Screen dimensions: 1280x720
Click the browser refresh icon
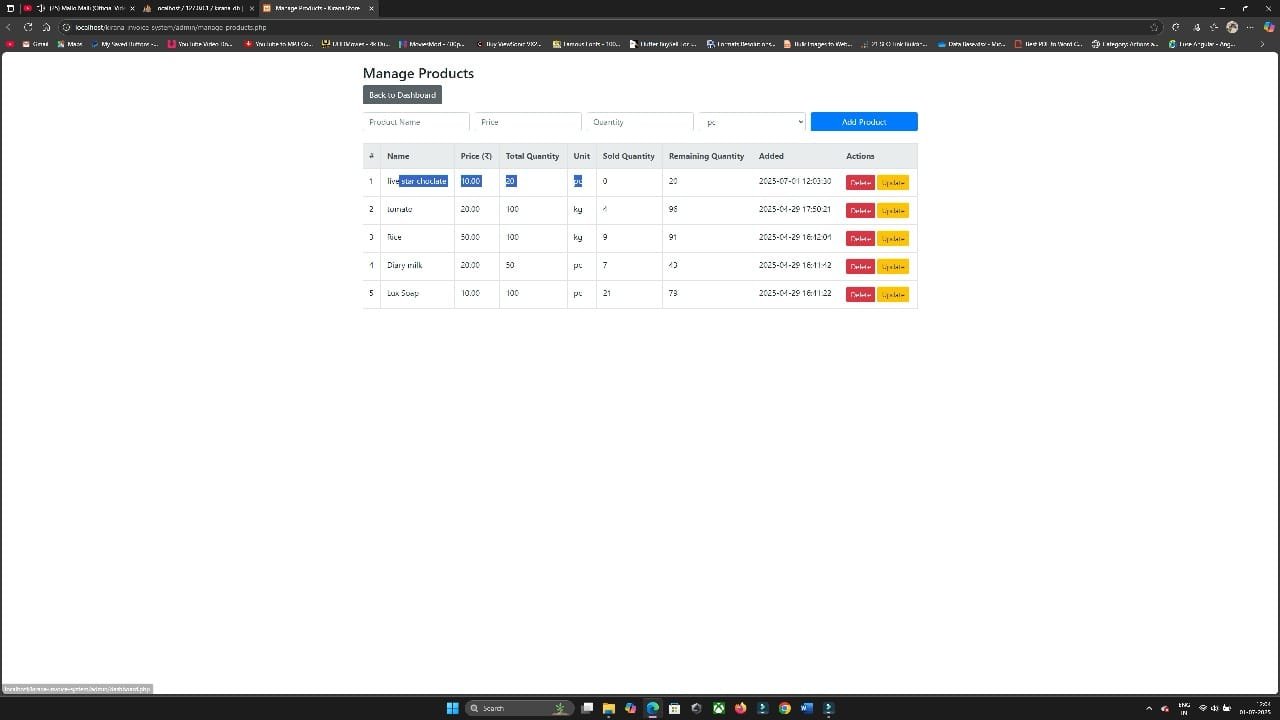coord(28,27)
